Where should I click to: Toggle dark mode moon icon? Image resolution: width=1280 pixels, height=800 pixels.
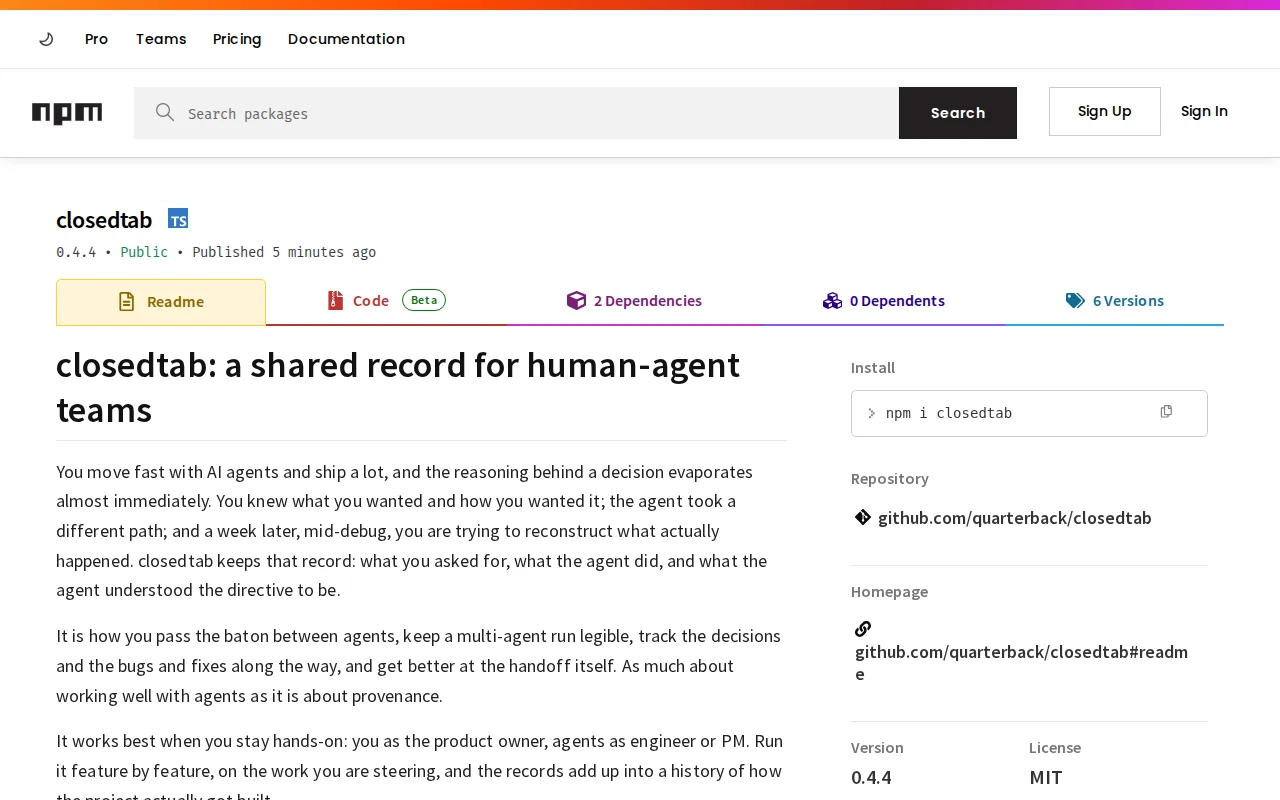(46, 39)
